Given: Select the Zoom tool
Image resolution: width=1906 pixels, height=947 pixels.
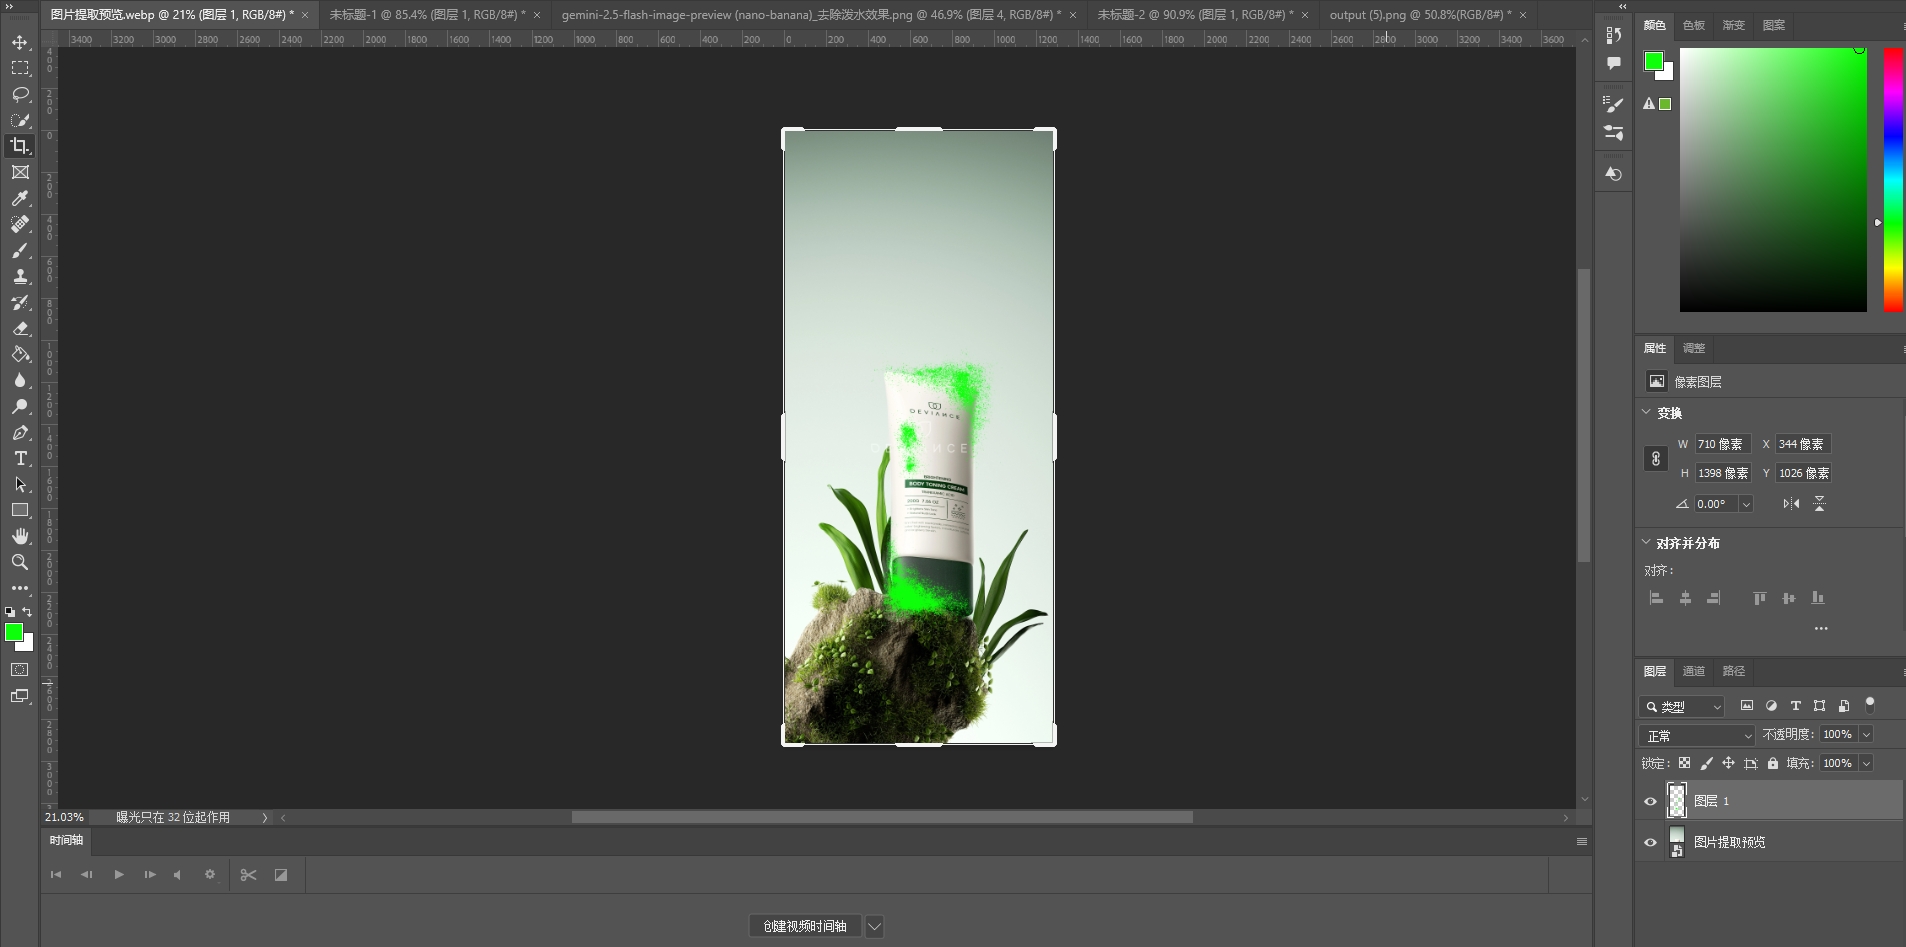Looking at the screenshot, I should (20, 562).
